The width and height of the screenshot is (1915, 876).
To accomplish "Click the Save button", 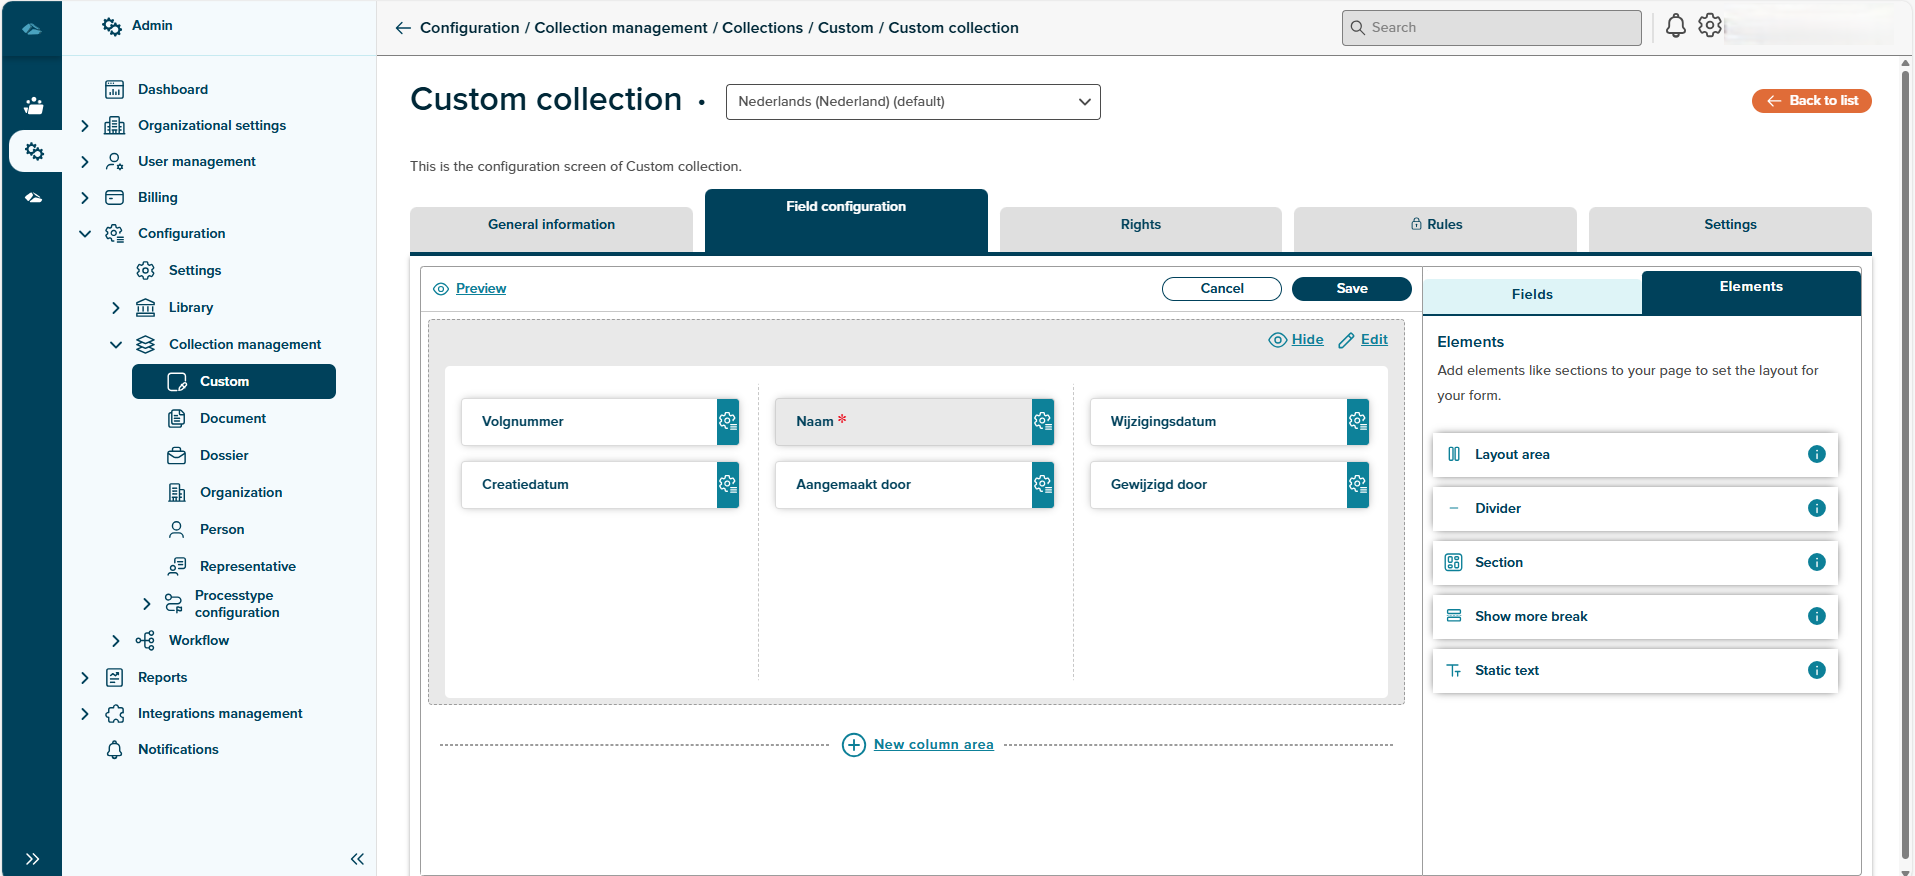I will click(1351, 289).
